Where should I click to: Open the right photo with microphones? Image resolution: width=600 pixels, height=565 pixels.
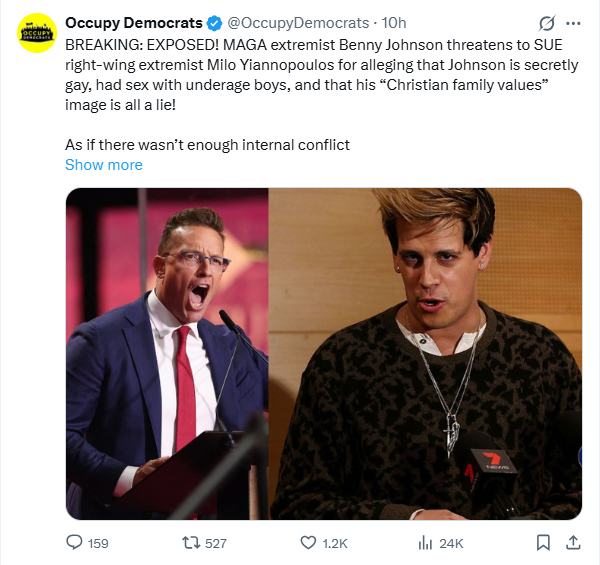point(425,354)
